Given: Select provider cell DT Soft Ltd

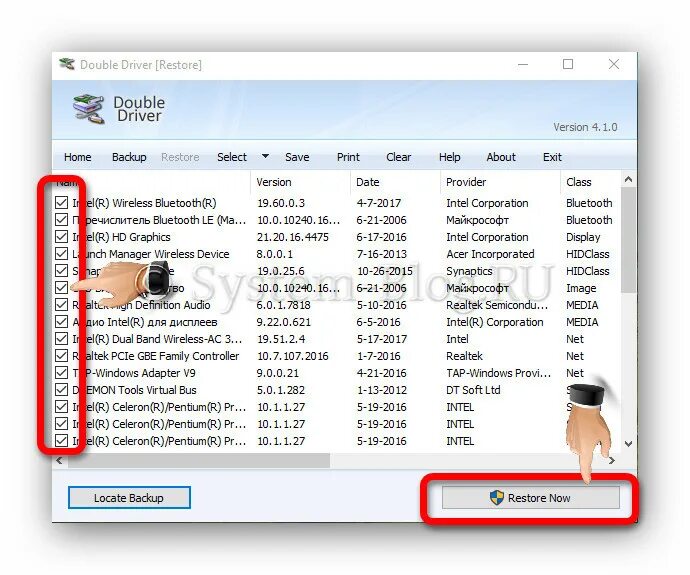Looking at the screenshot, I should [473, 390].
